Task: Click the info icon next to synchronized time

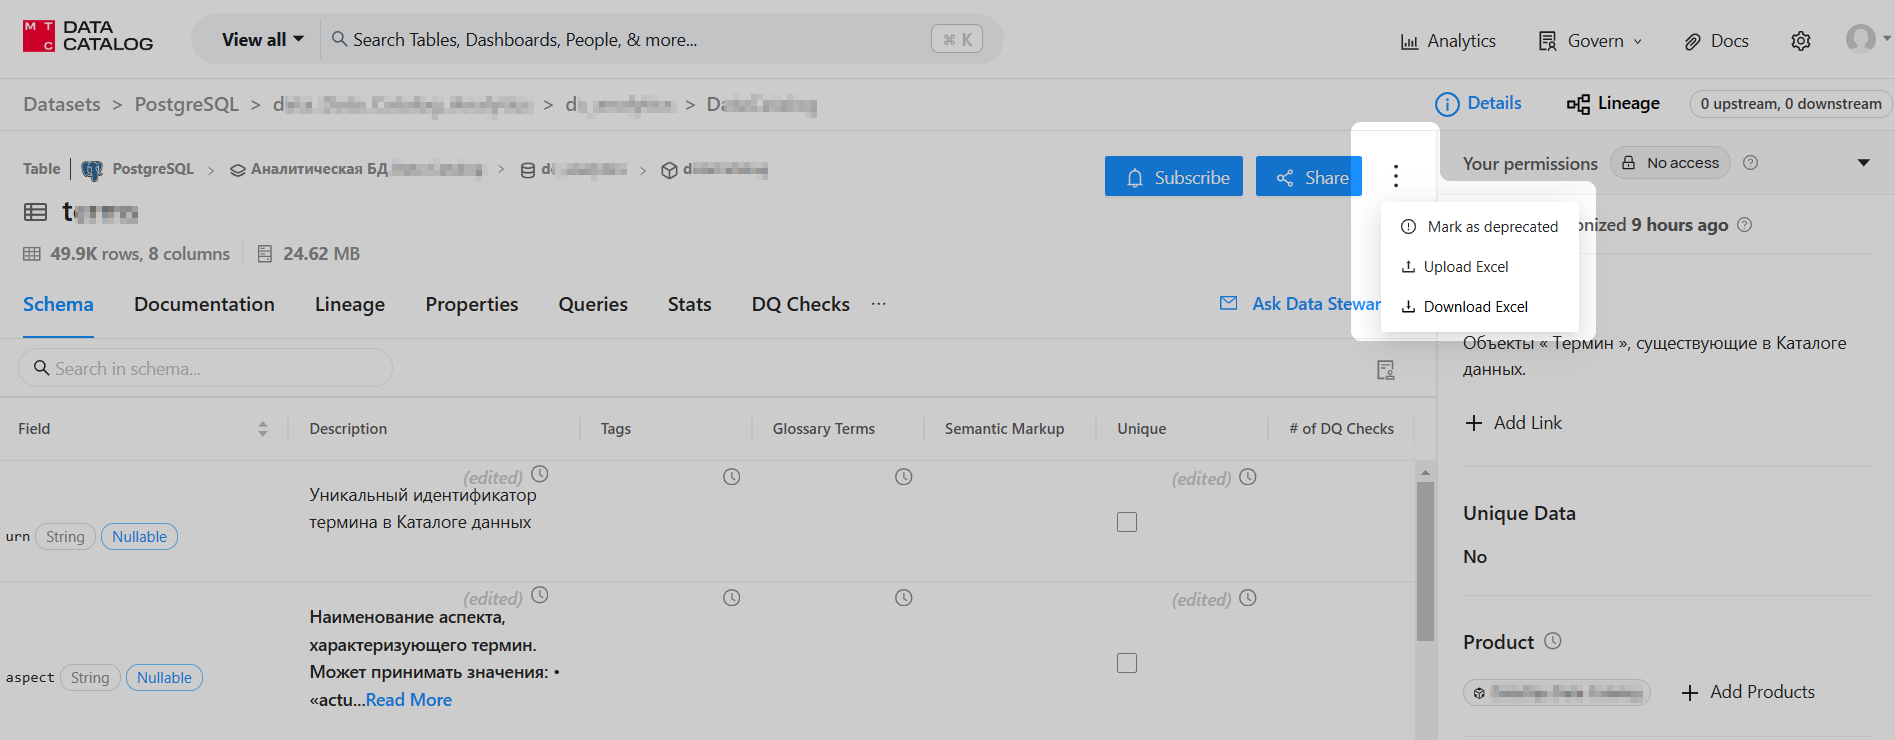Action: point(1745,225)
